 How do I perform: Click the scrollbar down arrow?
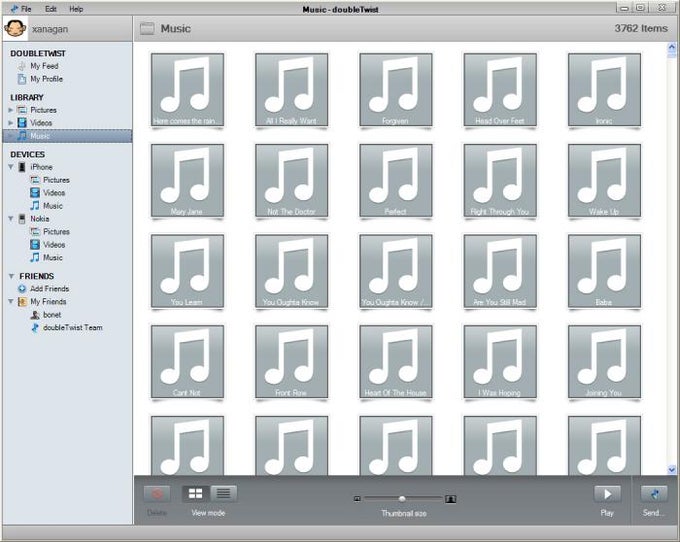click(x=672, y=469)
